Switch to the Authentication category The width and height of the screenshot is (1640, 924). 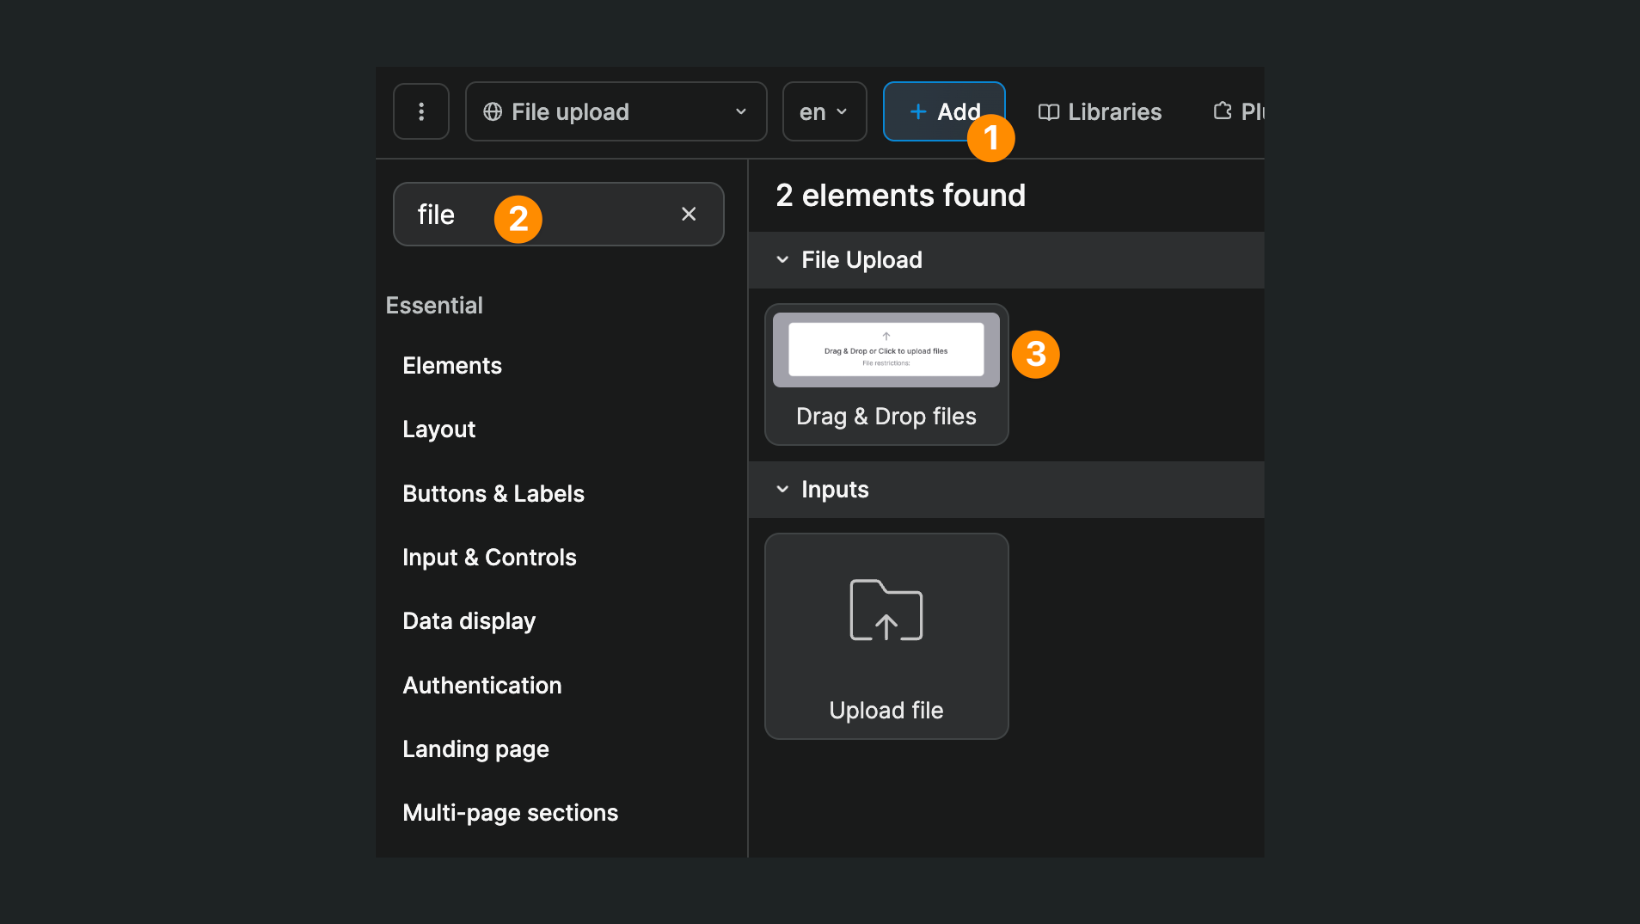click(482, 685)
